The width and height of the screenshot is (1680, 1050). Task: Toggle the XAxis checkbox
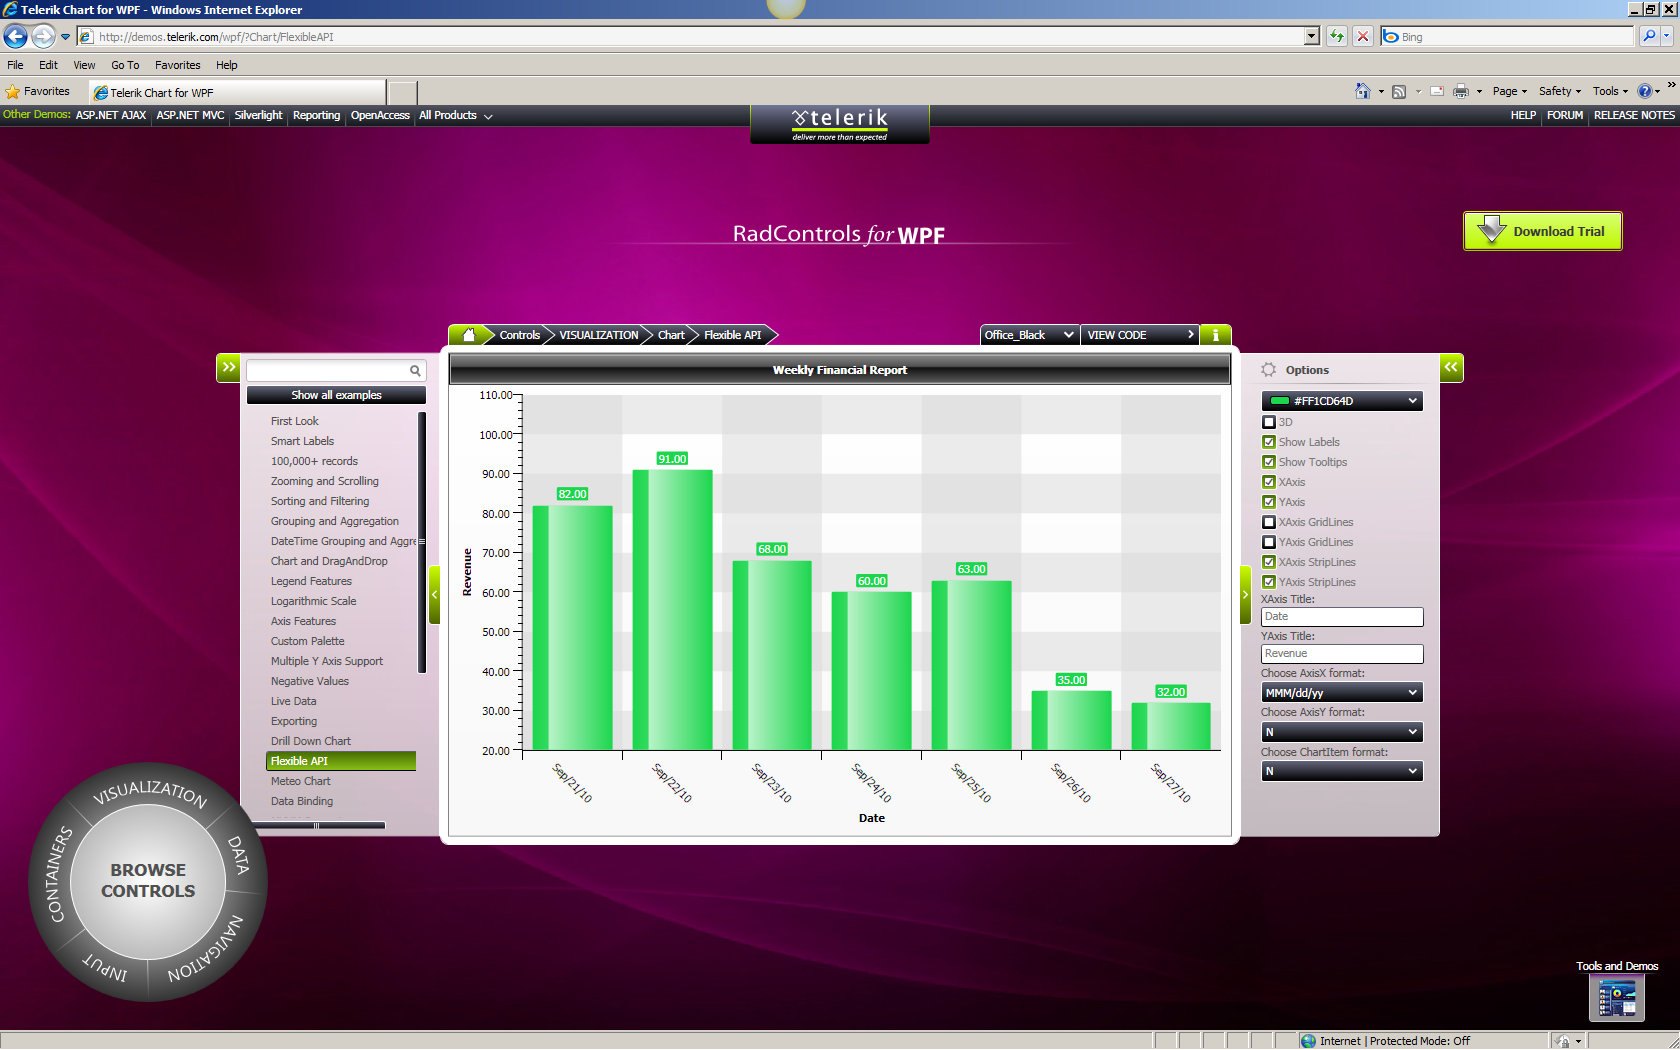[1269, 482]
